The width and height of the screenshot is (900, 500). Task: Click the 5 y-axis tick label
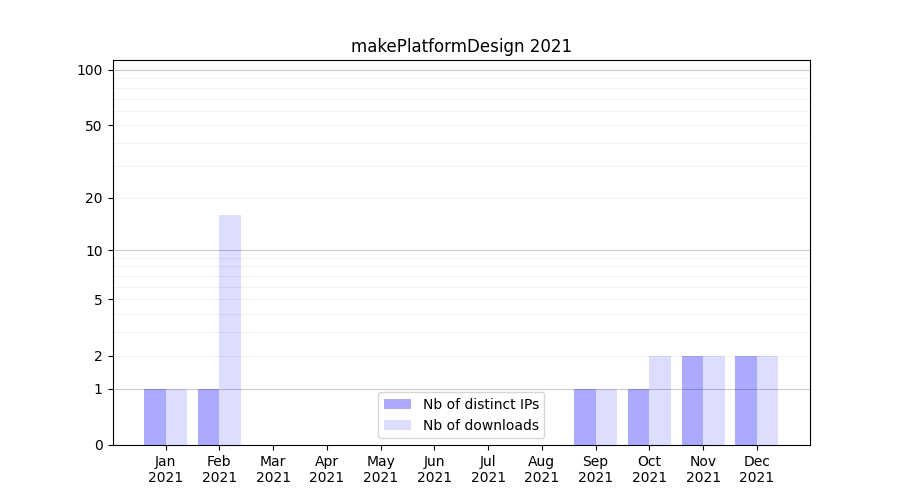click(98, 300)
